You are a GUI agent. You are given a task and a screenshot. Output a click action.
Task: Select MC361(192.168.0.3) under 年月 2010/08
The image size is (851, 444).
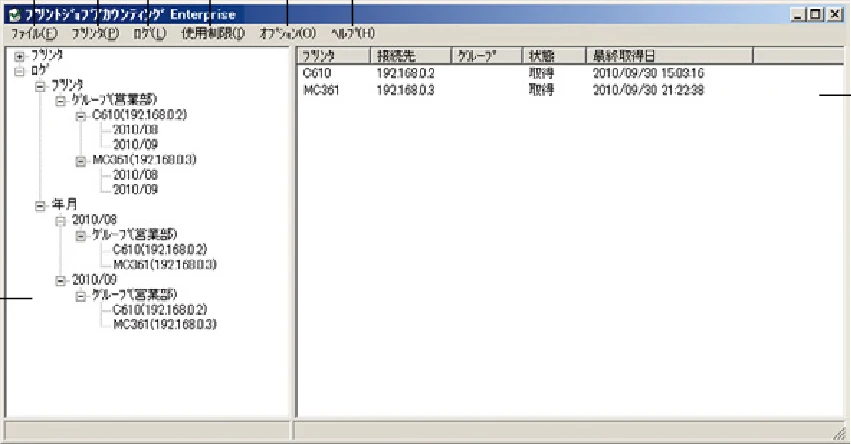[x=165, y=264]
